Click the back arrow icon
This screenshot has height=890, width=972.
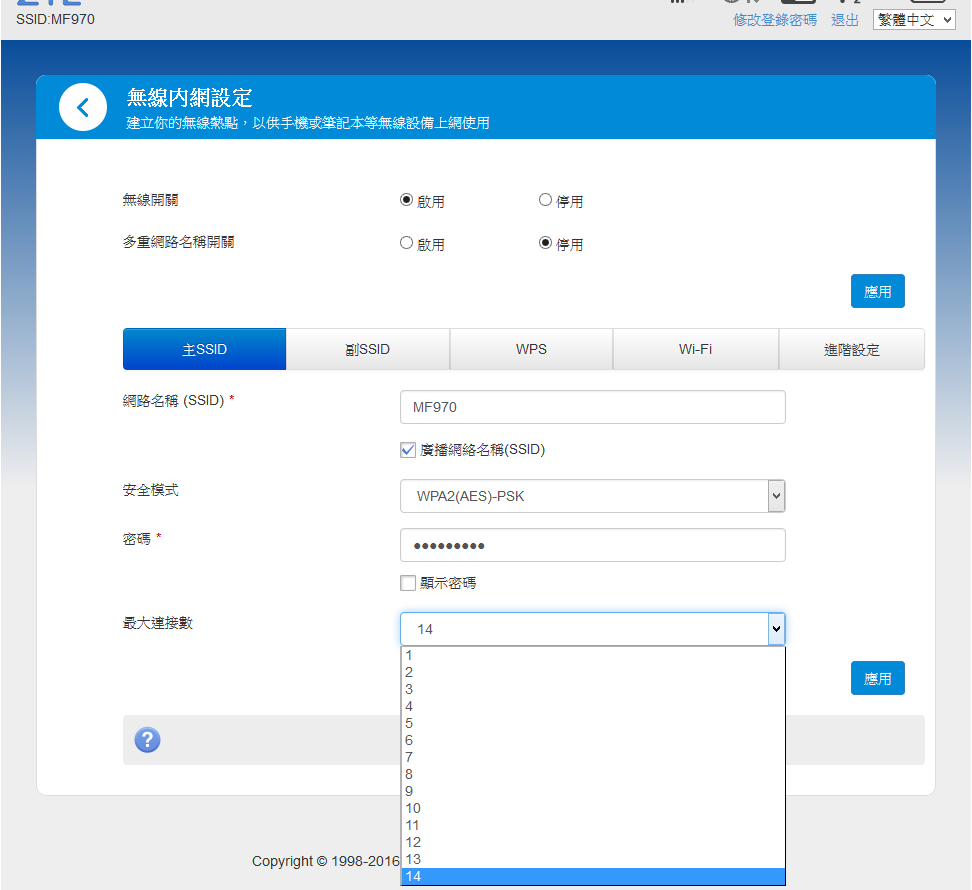[83, 108]
